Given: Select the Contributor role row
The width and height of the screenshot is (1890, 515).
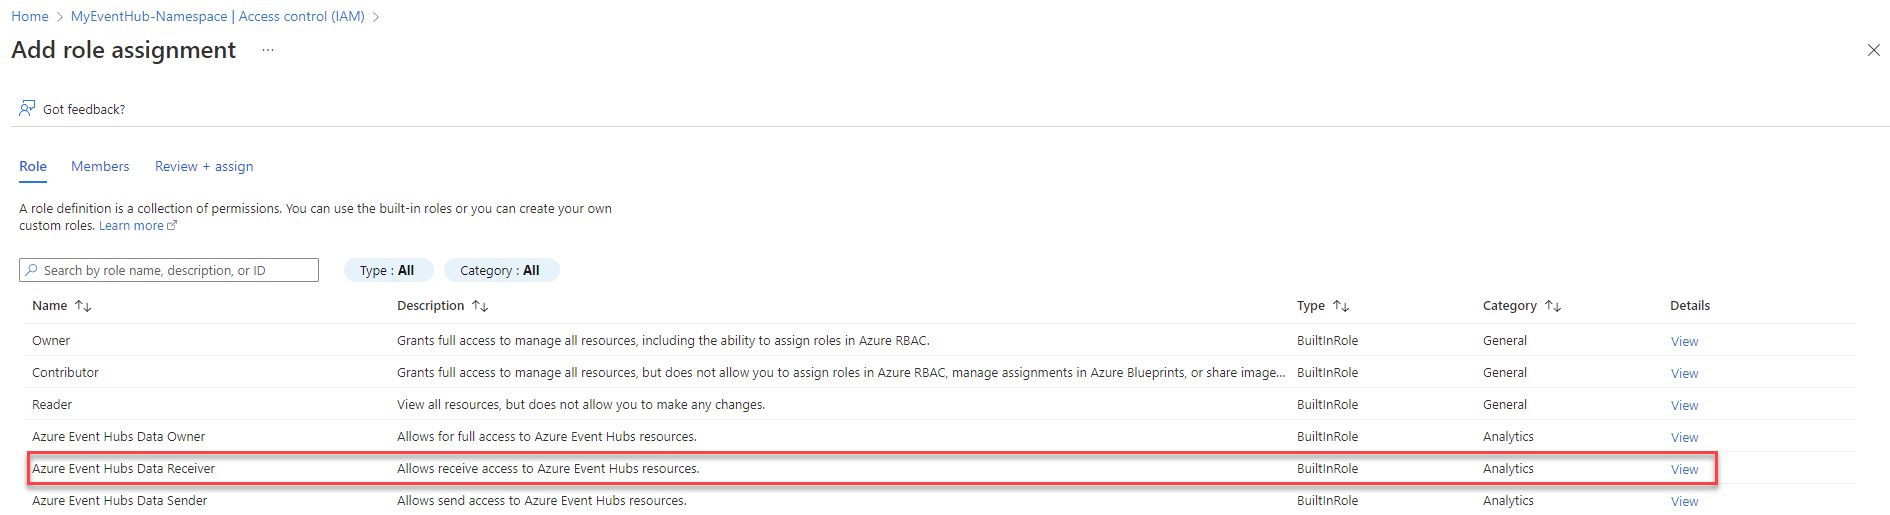Looking at the screenshot, I should 940,373.
